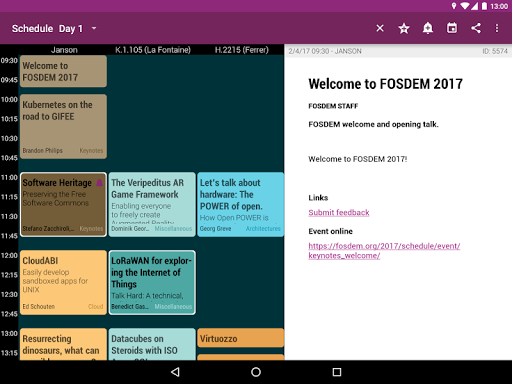This screenshot has height=384, width=512.
Task: Open the three-dot overflow menu
Action: coord(497,28)
